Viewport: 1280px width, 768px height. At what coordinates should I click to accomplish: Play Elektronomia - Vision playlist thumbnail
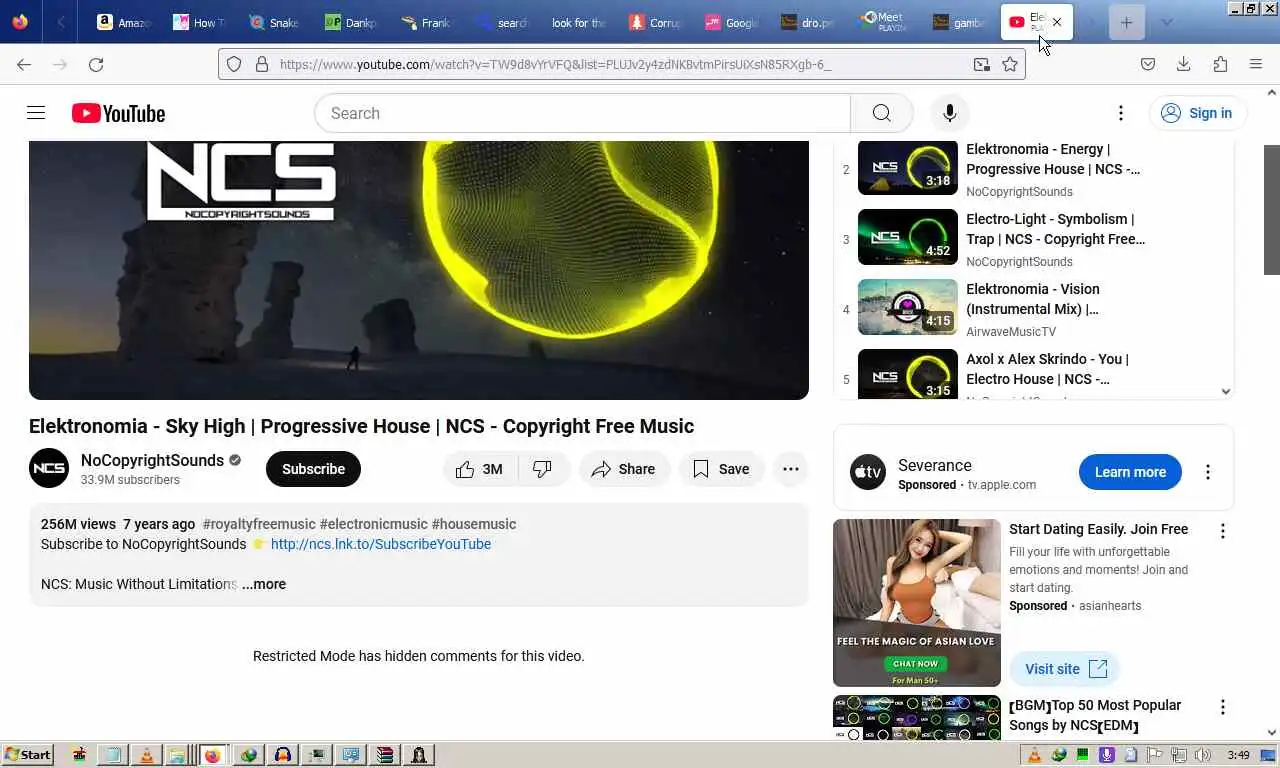(x=908, y=307)
